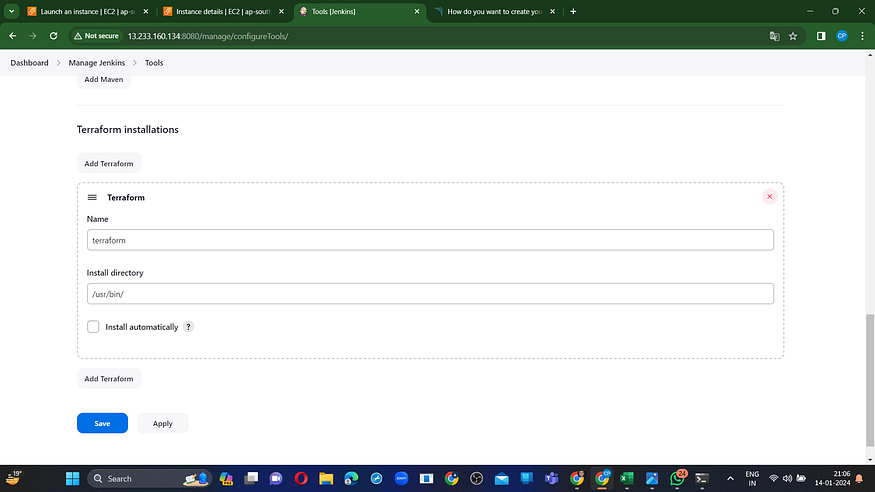The image size is (875, 492).
Task: Open Excel from the taskbar
Action: (627, 479)
